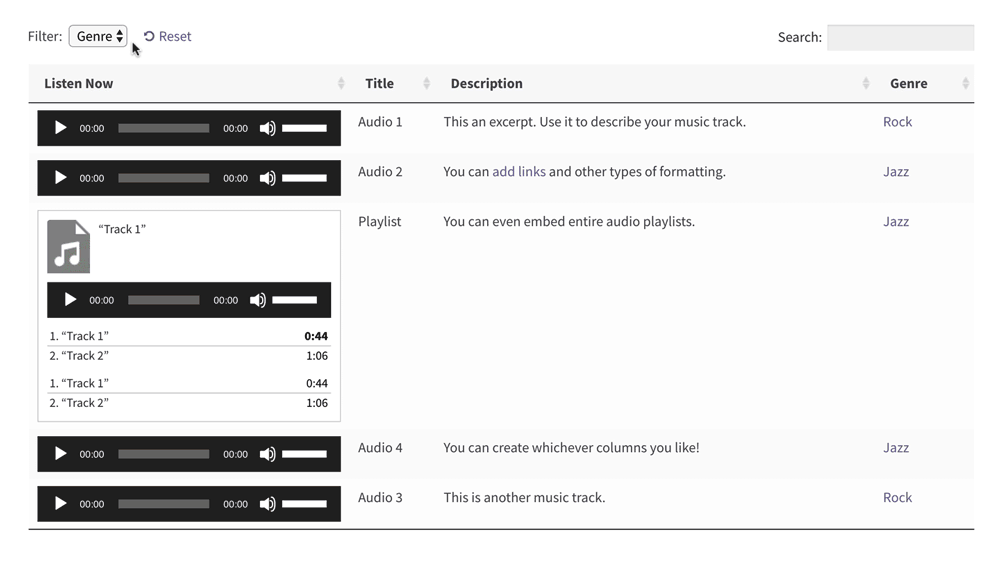Viewport: 1000px width, 563px height.
Task: Play the Audio 3 track
Action: click(61, 504)
